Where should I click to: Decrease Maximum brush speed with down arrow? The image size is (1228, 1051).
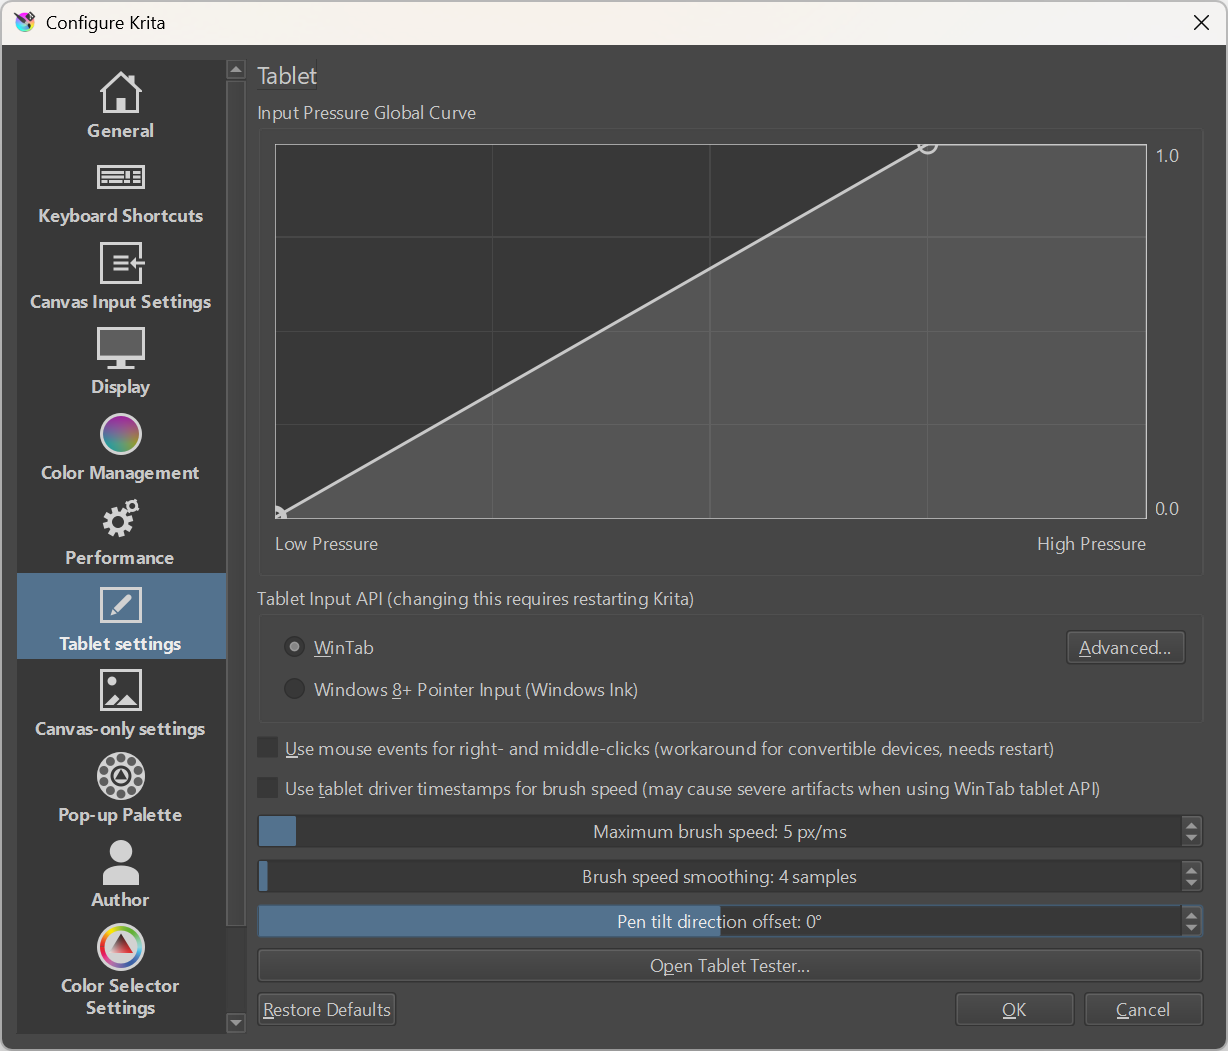(1191, 839)
